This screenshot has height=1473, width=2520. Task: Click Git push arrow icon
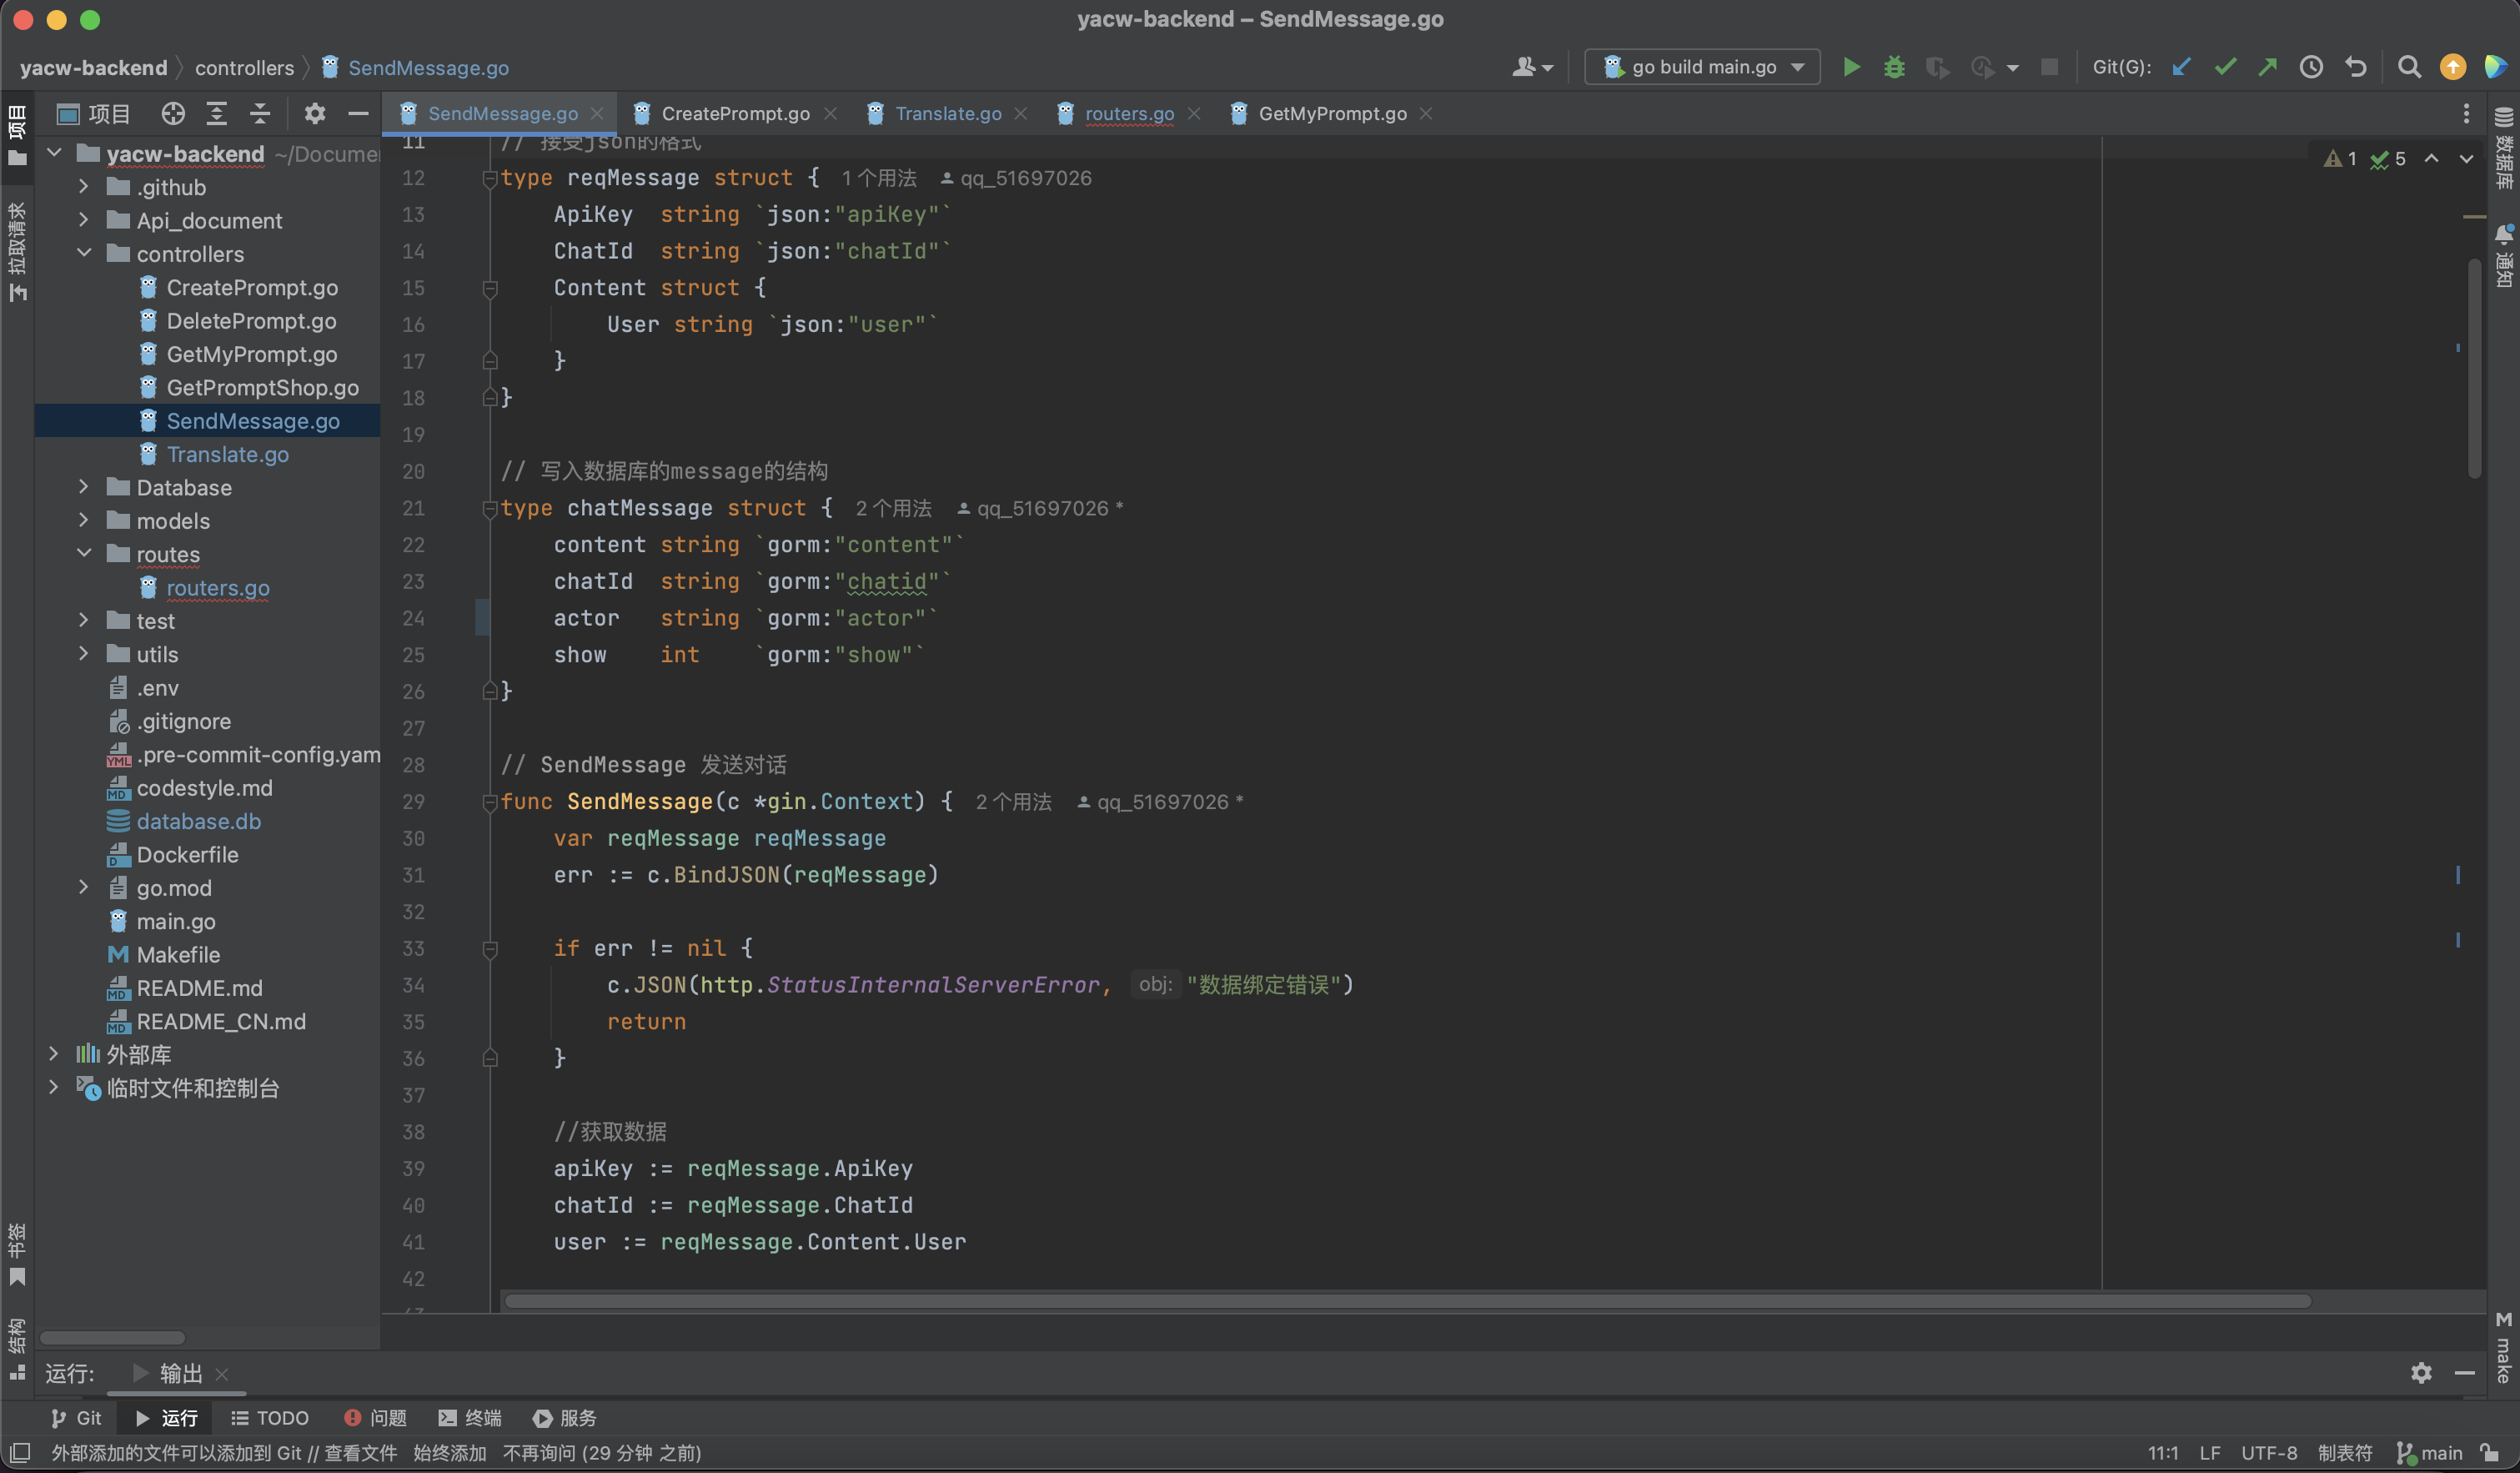coord(2268,67)
